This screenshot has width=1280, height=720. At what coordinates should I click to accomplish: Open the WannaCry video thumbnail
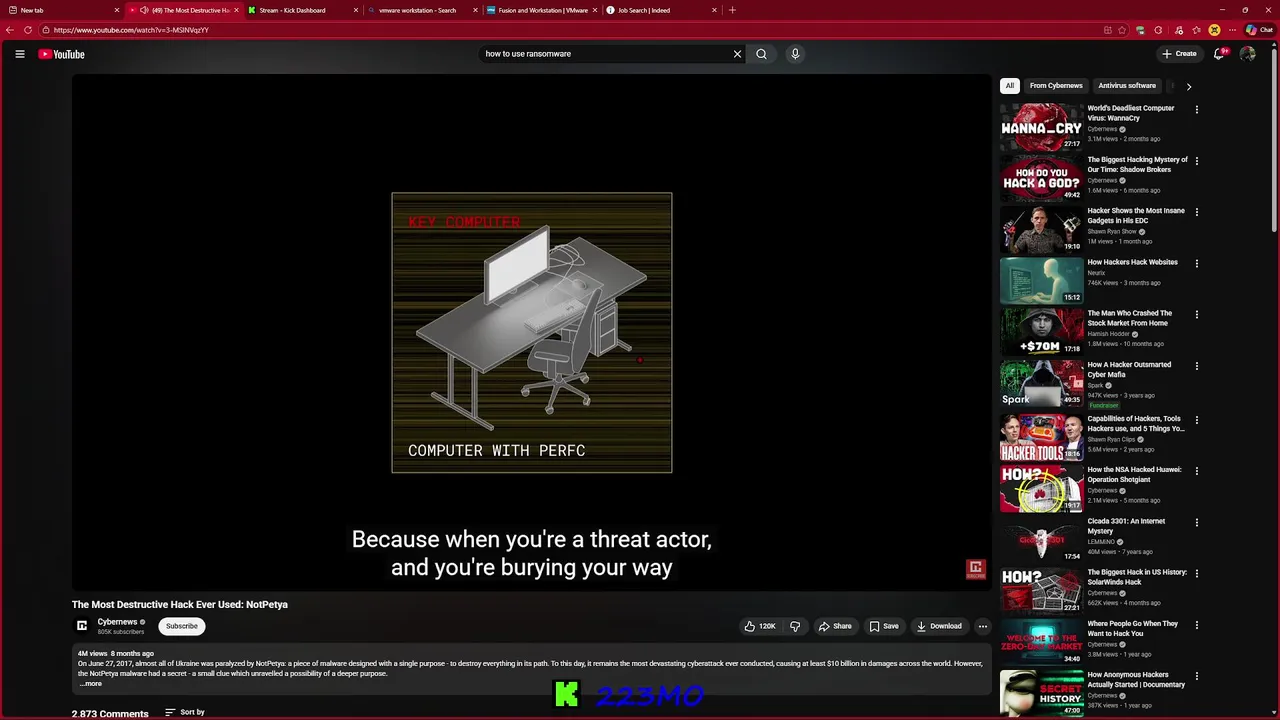pos(1042,126)
